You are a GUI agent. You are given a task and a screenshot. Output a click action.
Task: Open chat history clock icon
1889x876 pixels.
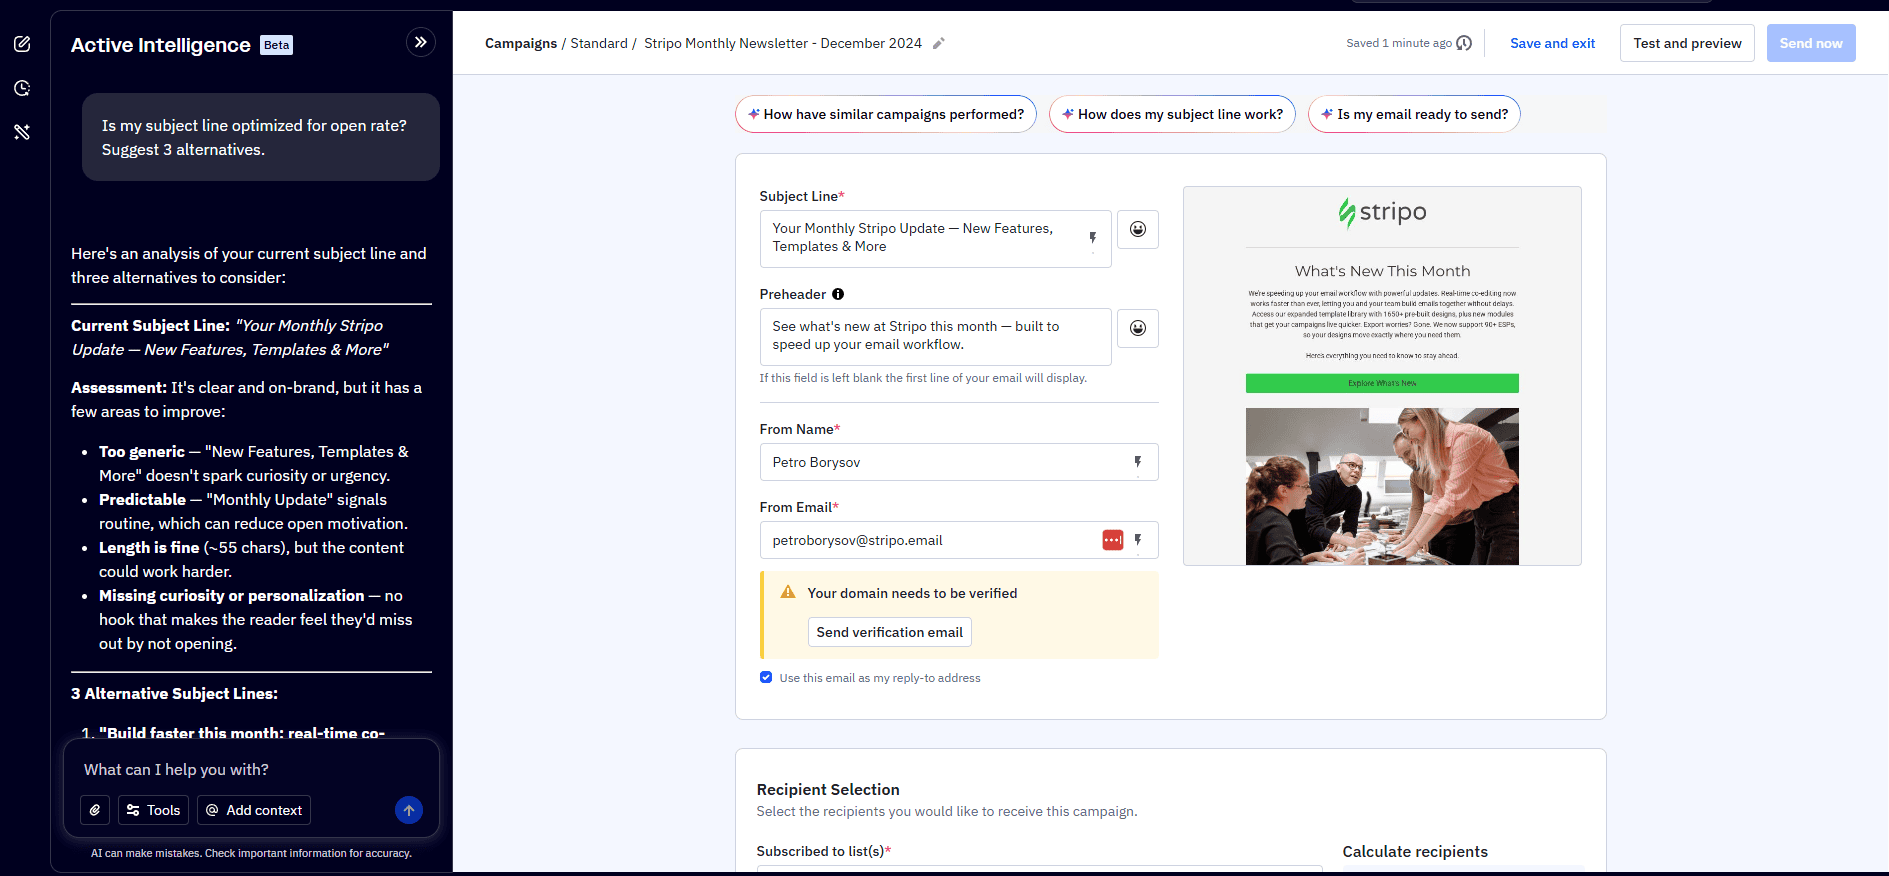22,88
